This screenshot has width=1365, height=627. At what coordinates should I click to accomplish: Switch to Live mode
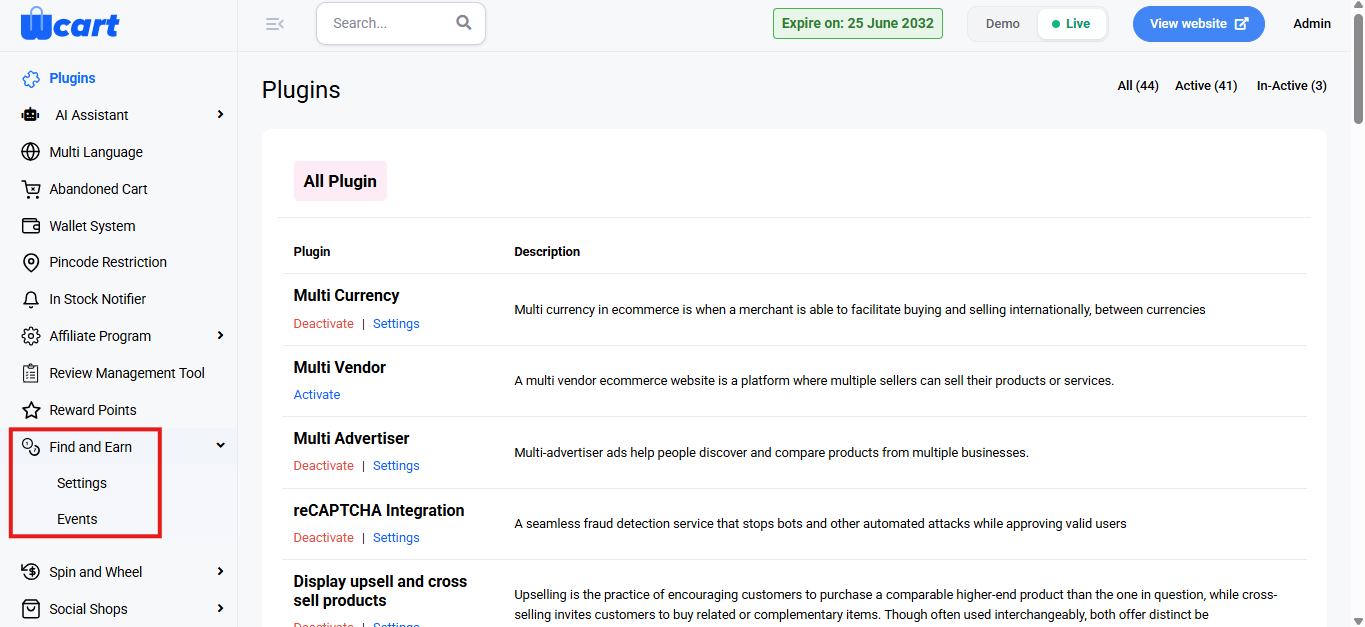1071,24
